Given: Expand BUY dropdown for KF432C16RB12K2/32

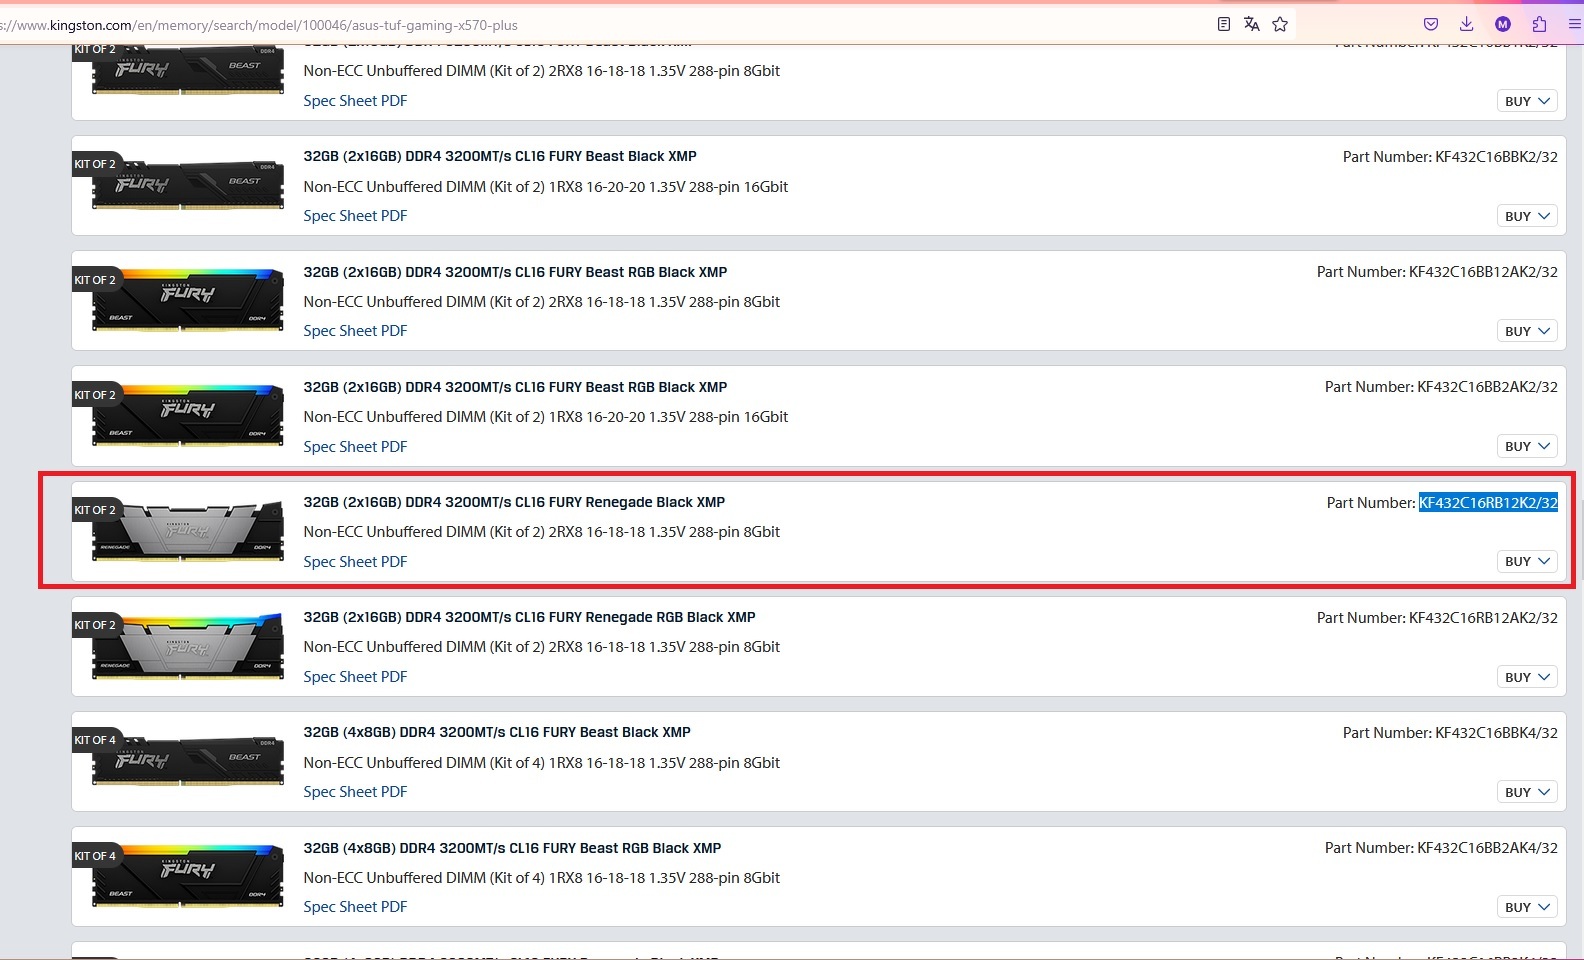Looking at the screenshot, I should [x=1527, y=561].
